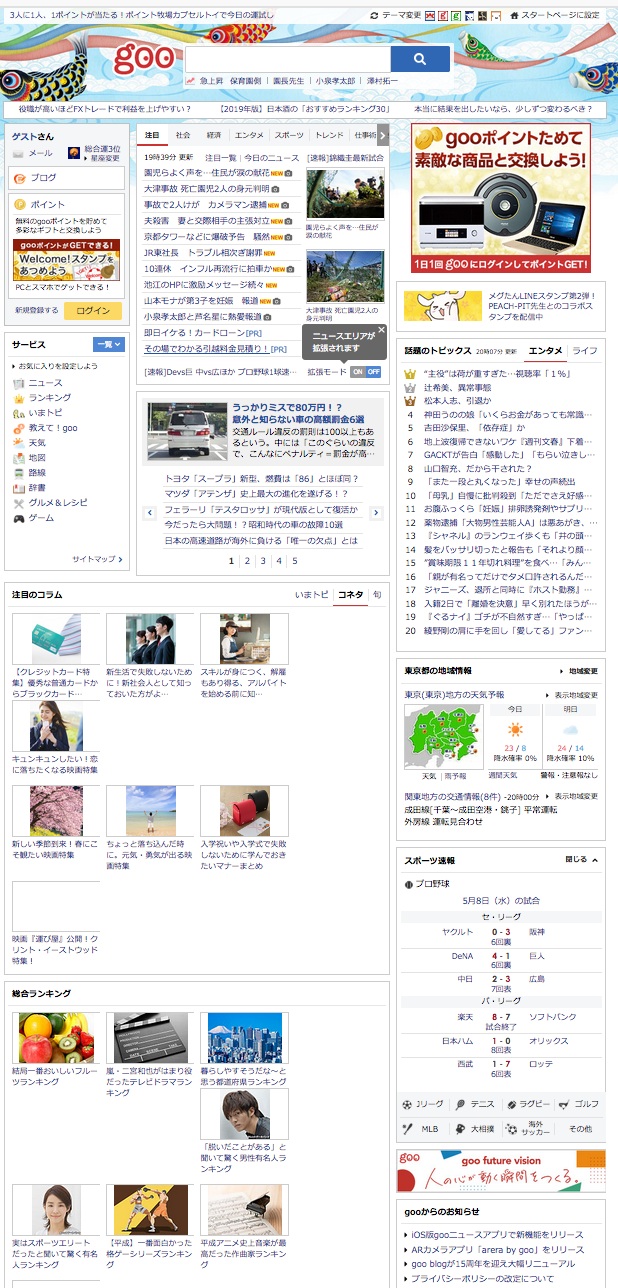Switch to the いまトピ column tab
Screen dimensions: 618x1288
(311, 595)
